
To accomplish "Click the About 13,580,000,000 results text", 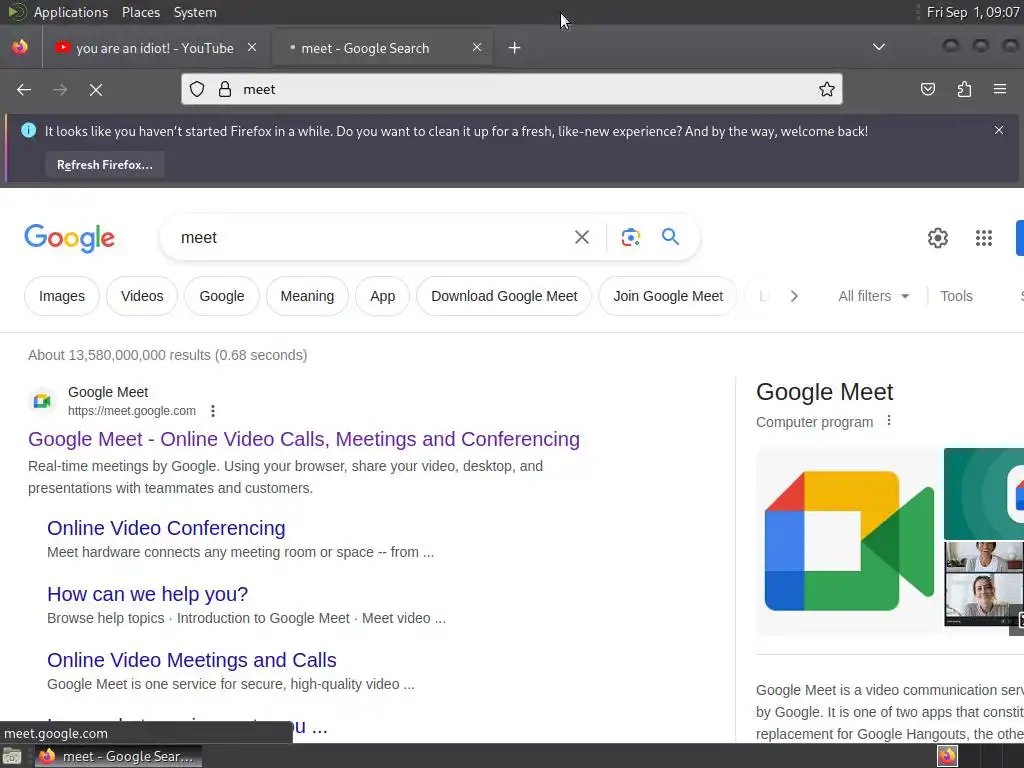I will 167,355.
